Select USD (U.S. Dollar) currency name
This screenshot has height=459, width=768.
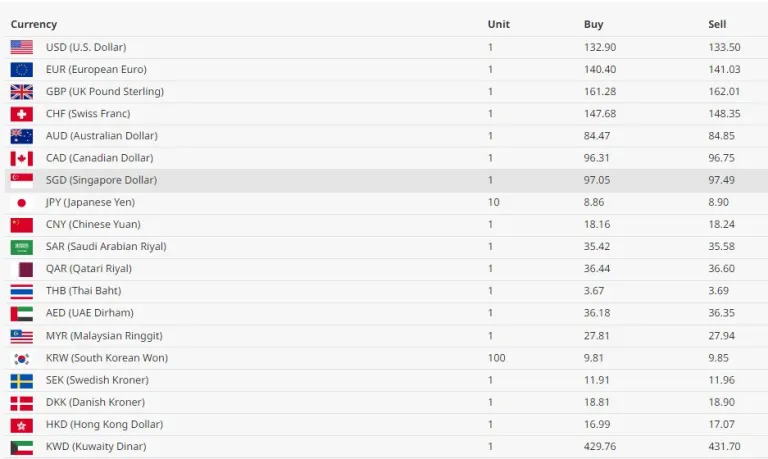coord(86,47)
